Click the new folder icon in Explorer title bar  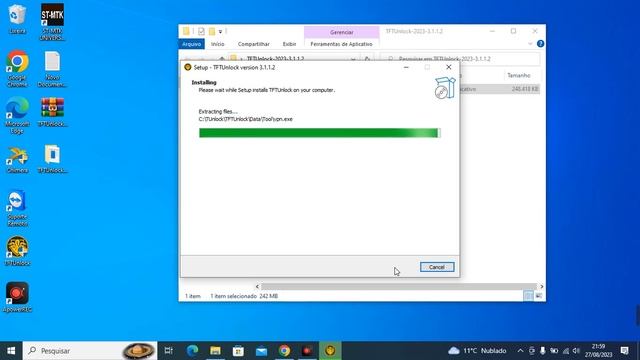(212, 31)
